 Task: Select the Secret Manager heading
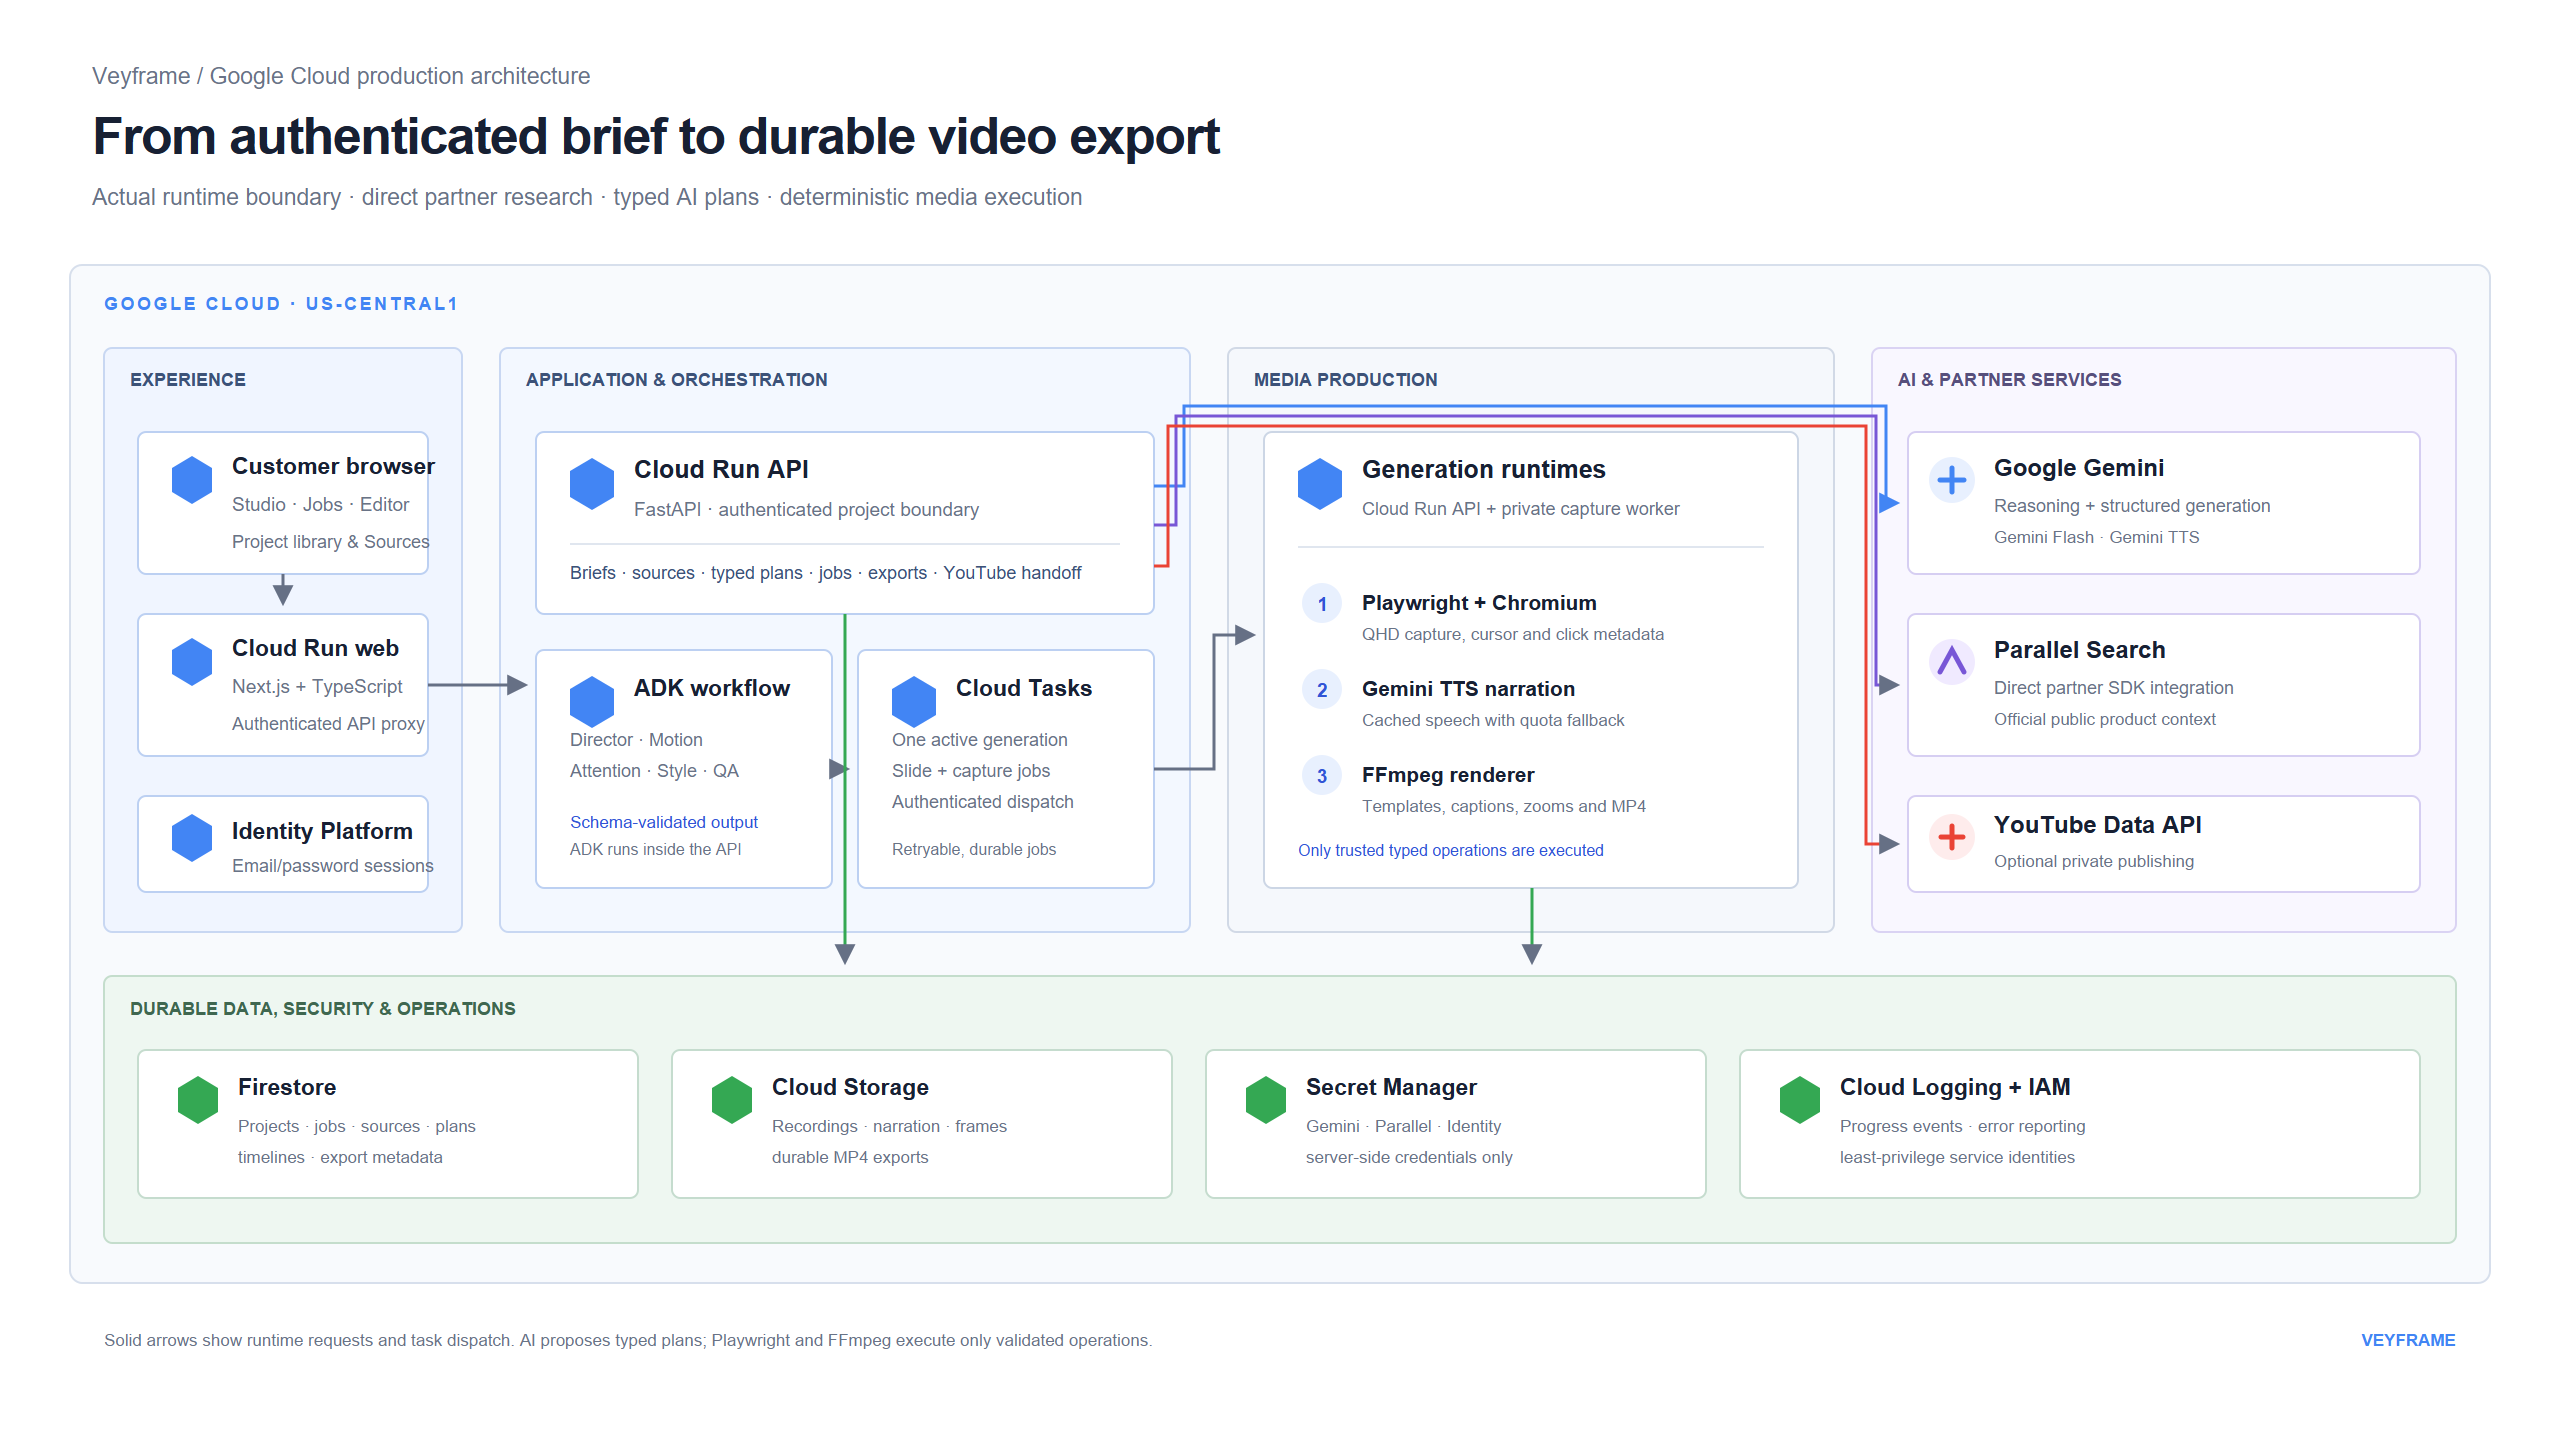point(1391,1087)
